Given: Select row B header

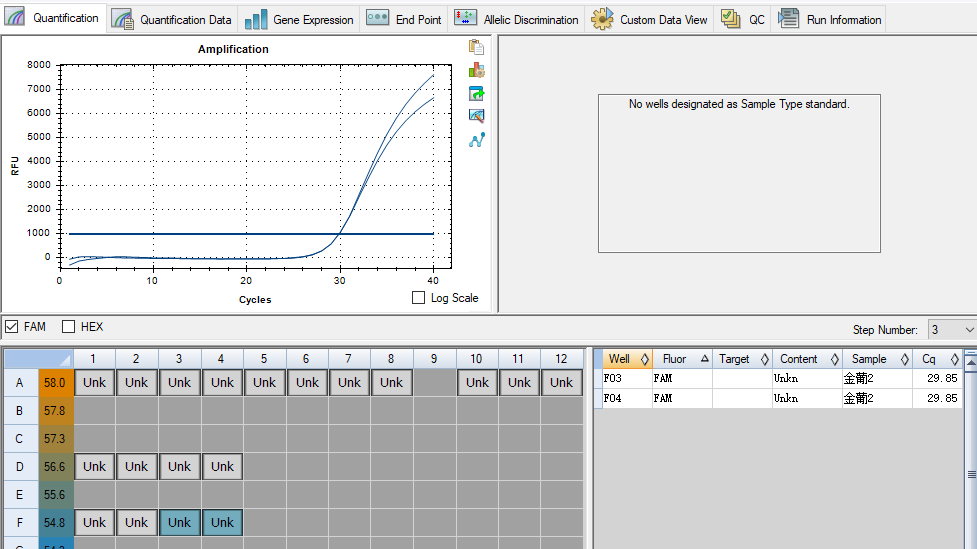Looking at the screenshot, I should tap(21, 411).
